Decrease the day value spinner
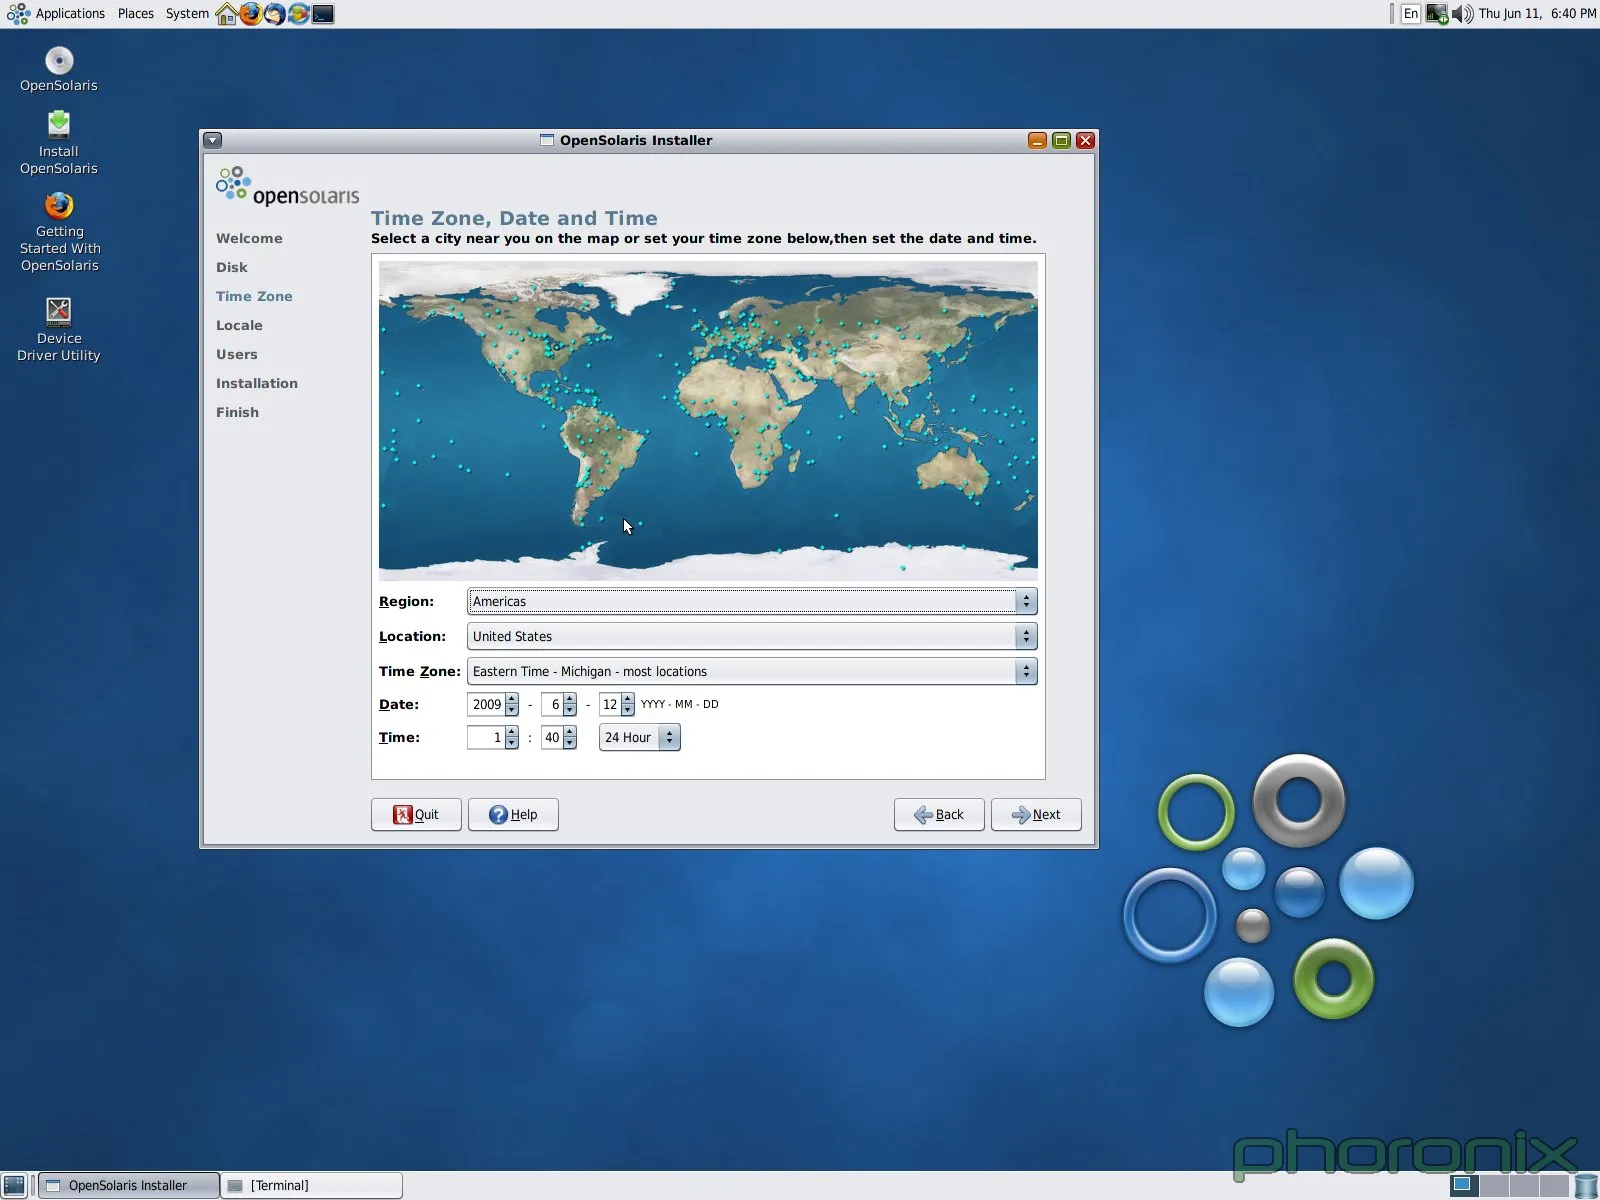 click(628, 710)
